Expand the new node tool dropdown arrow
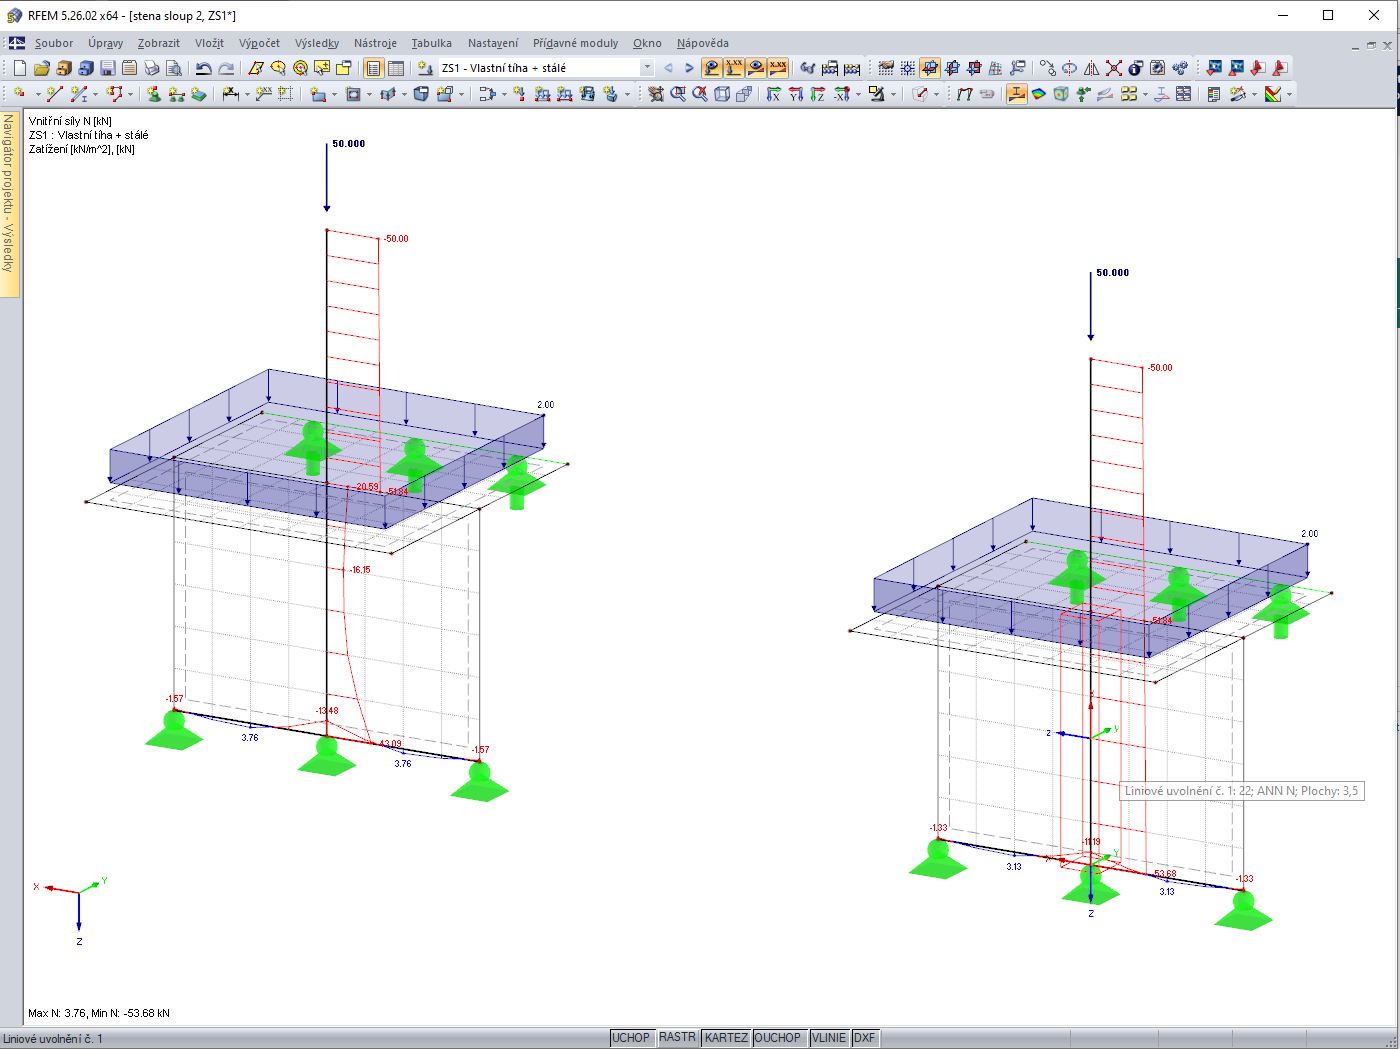Screen dimensions: 1400x1049 (38, 94)
